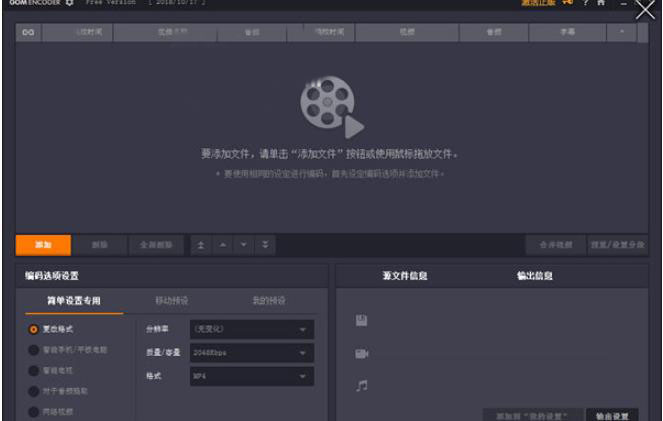The image size is (663, 421).
Task: Select the audio extraction radio option
Action: pos(33,391)
